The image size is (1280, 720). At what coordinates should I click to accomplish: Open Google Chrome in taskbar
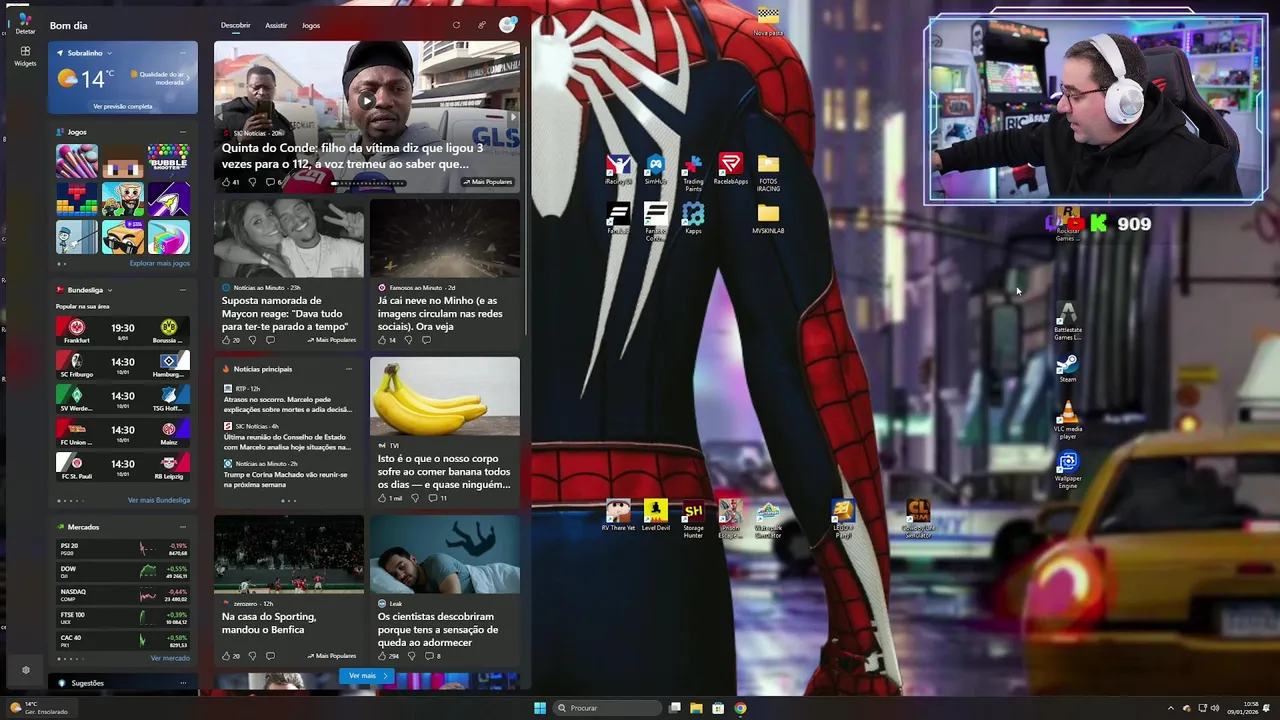[740, 708]
